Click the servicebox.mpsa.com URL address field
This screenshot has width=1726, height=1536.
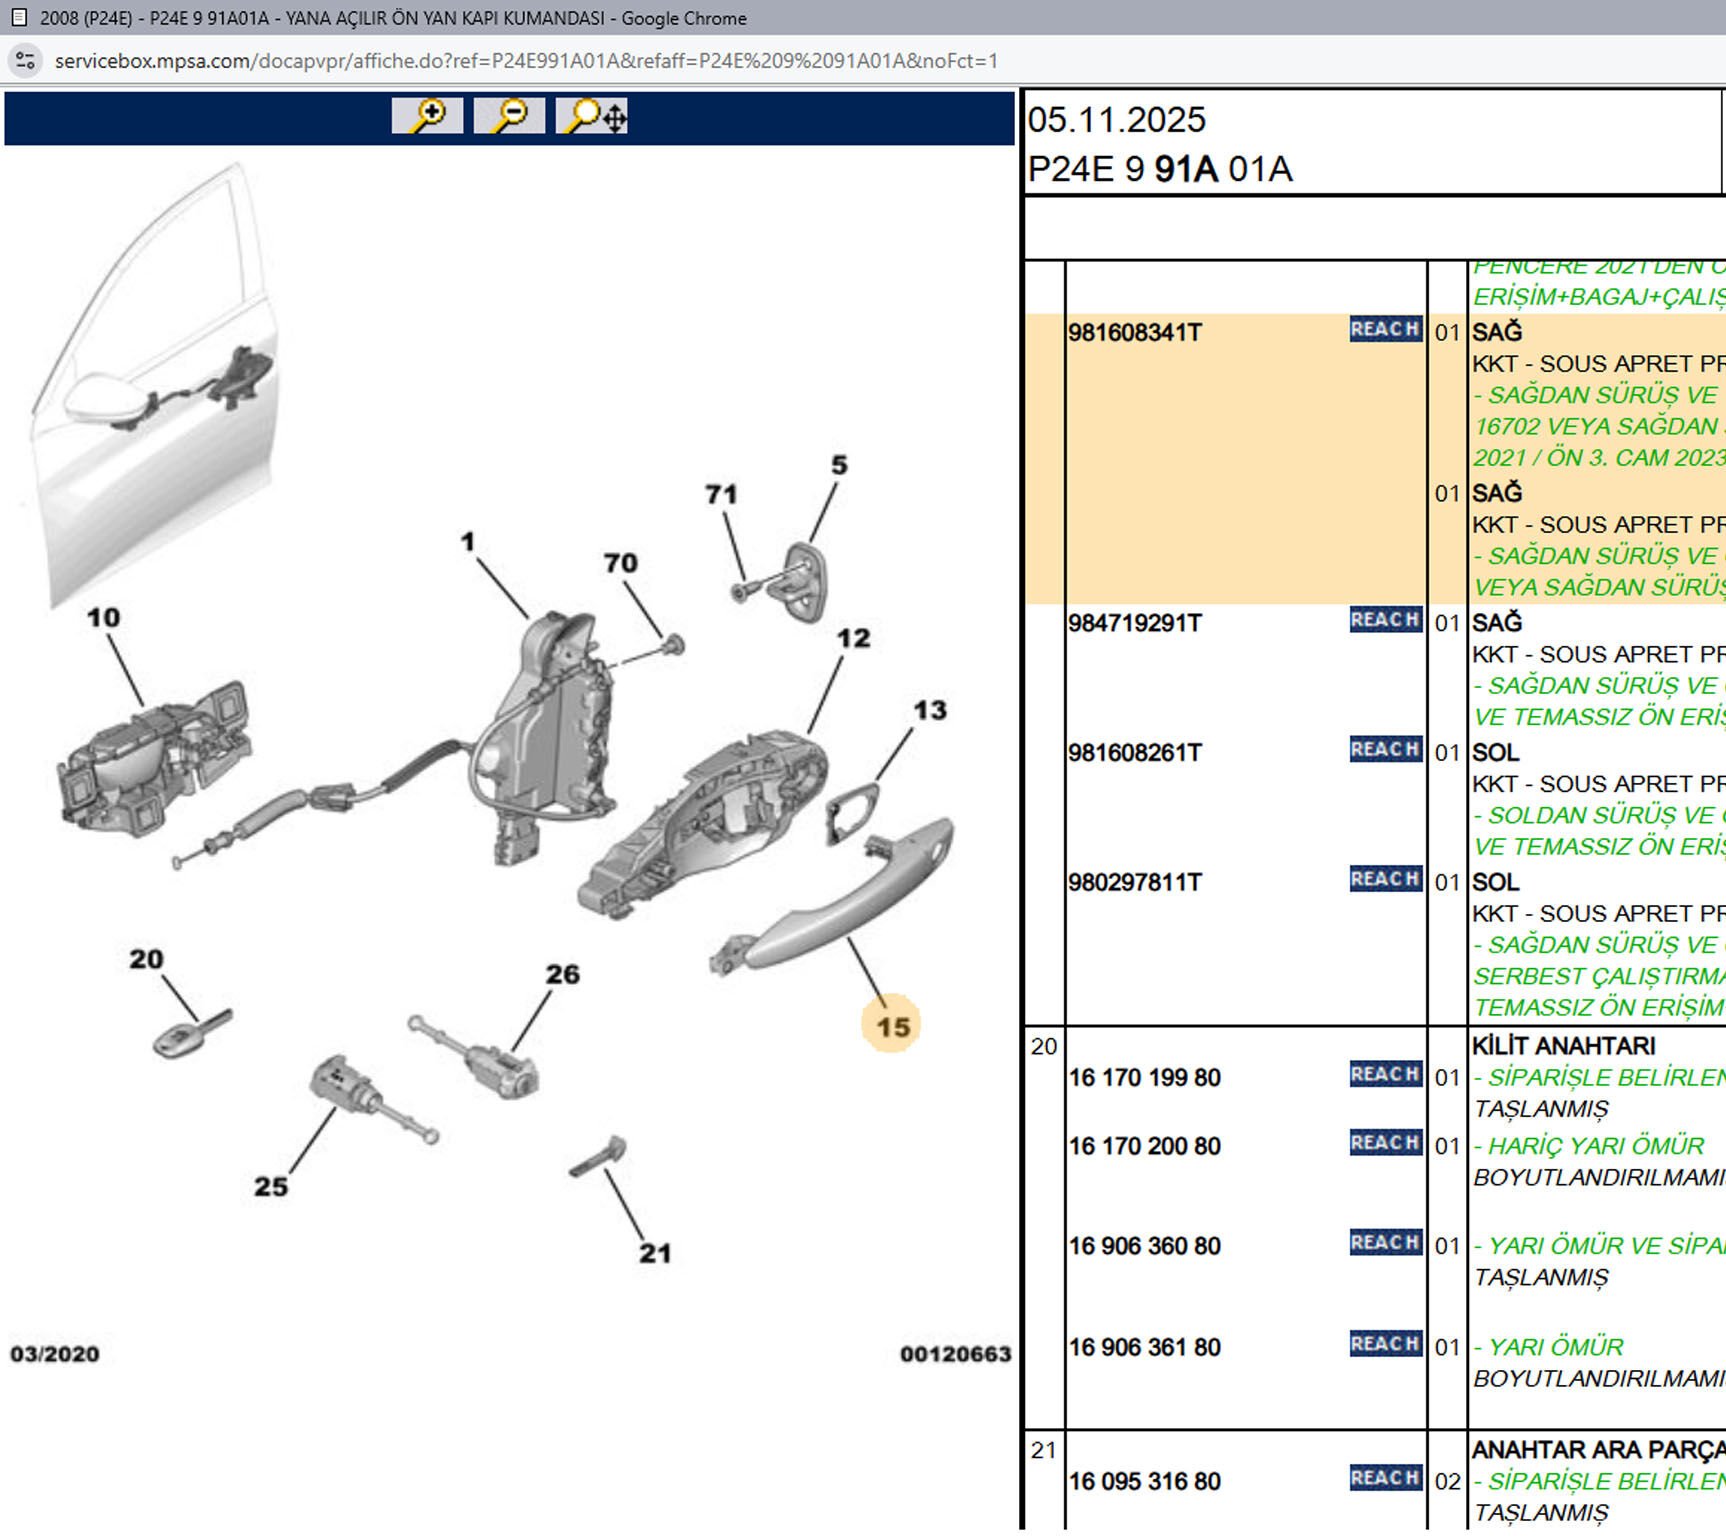click(x=525, y=61)
